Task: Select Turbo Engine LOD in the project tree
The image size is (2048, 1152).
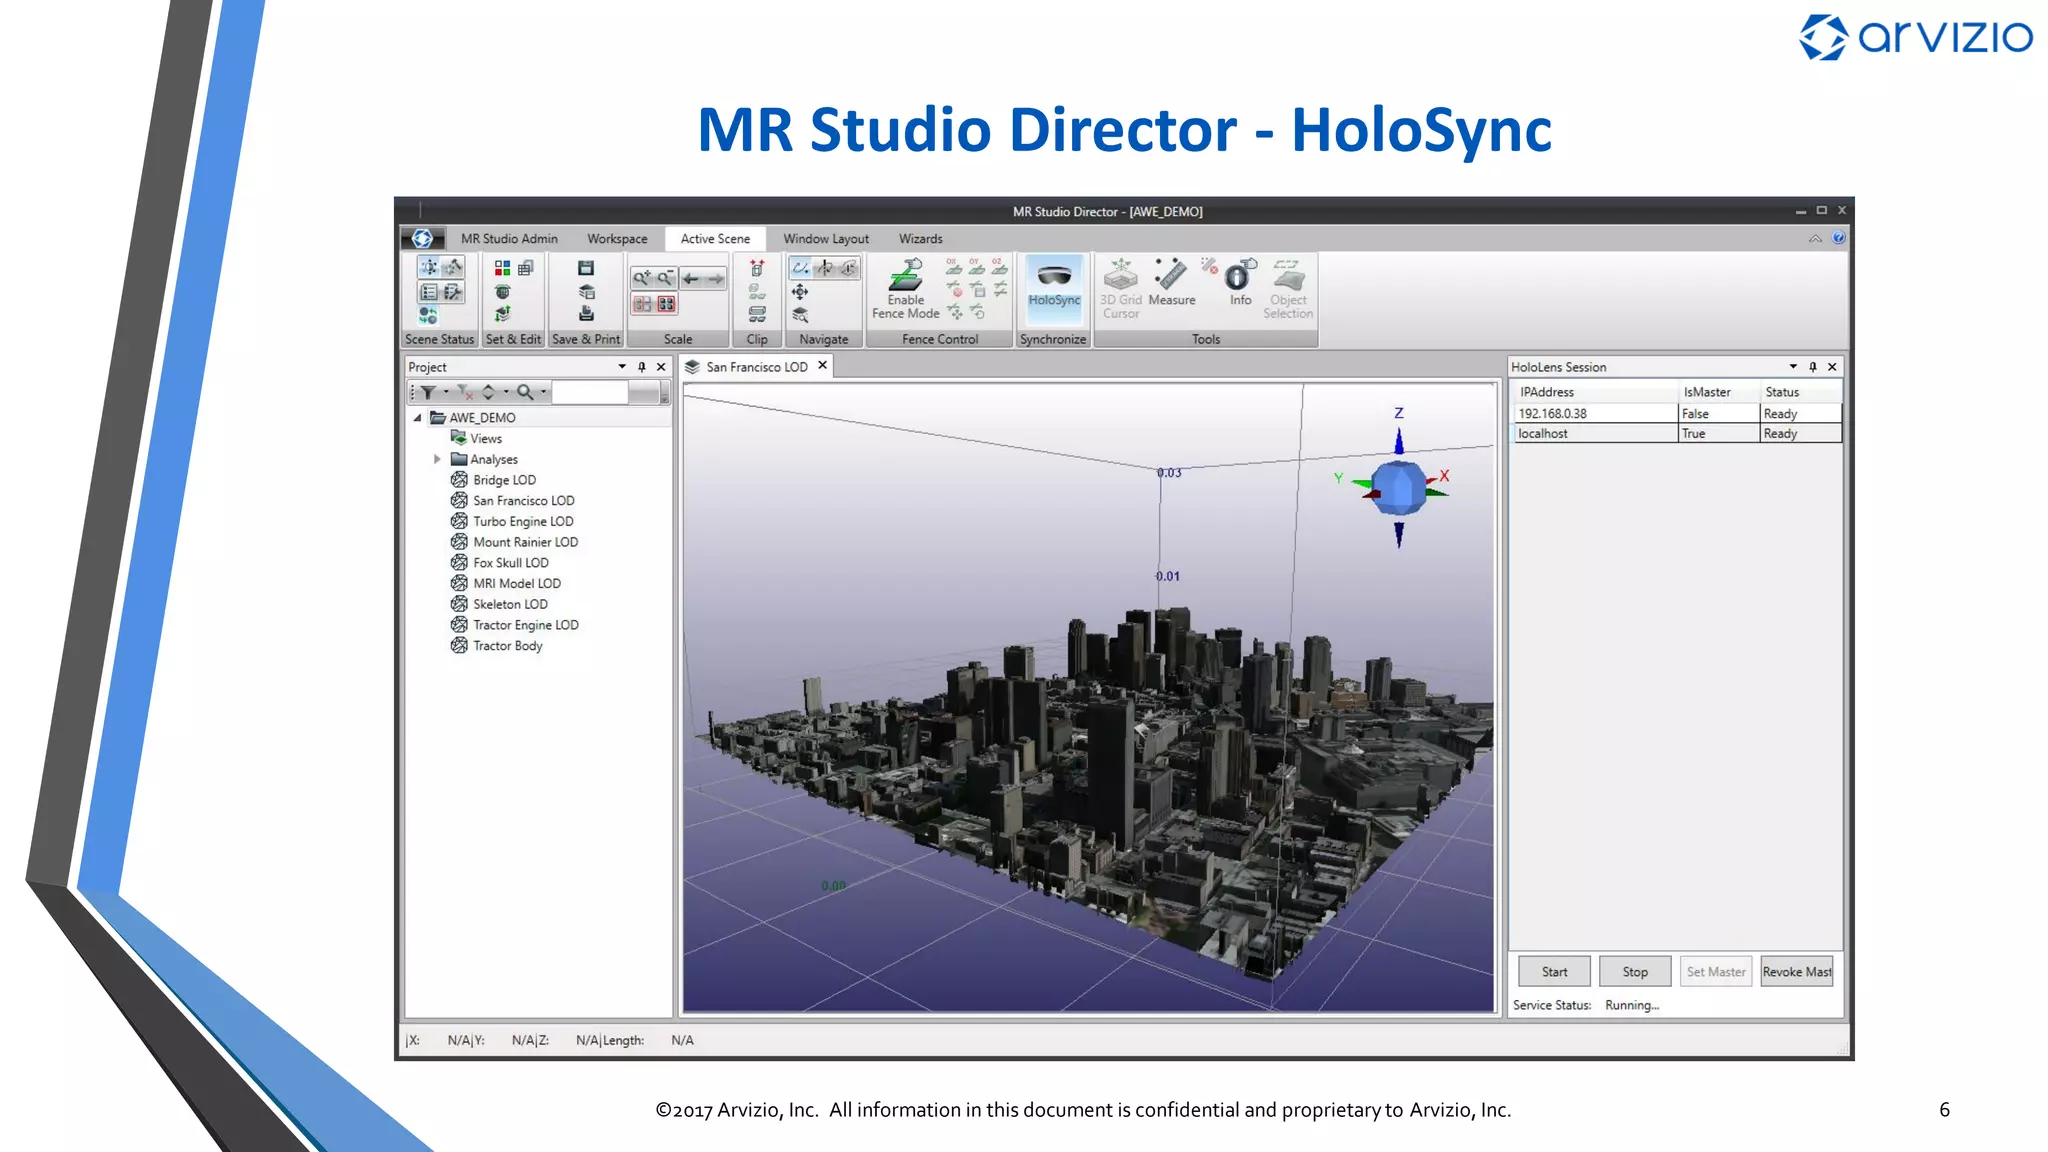Action: click(523, 521)
